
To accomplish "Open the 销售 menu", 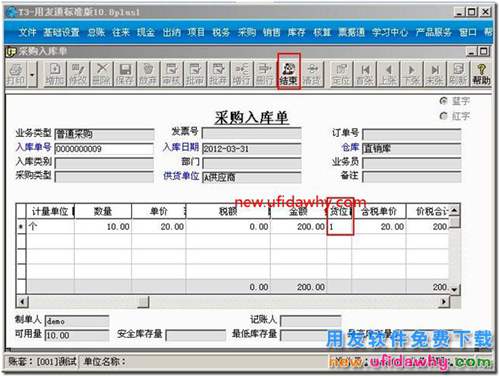I will 271,32.
